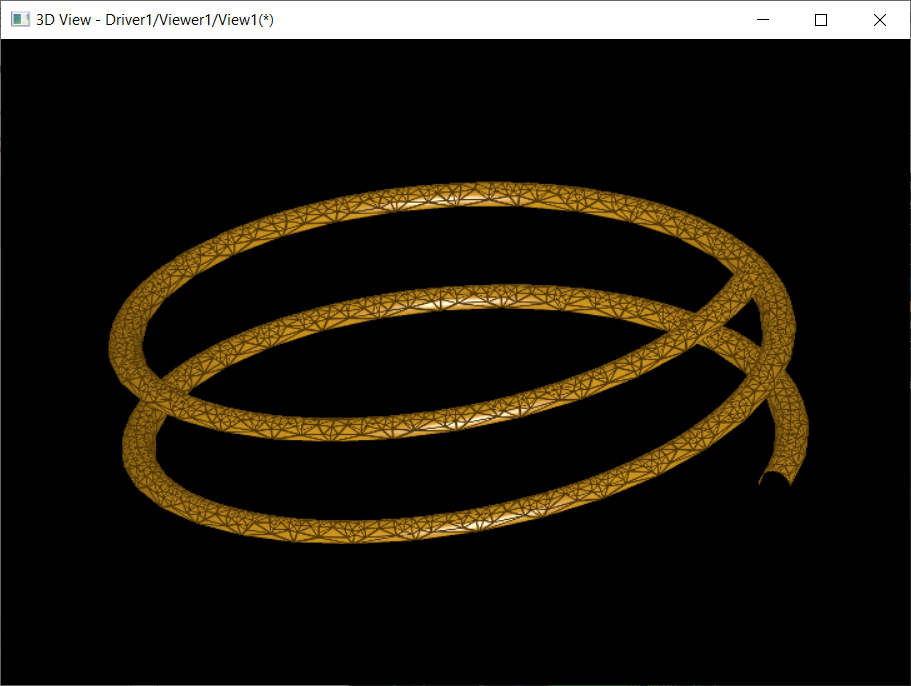911x686 pixels.
Task: Click the open hollow end of the coil tube
Action: click(773, 479)
